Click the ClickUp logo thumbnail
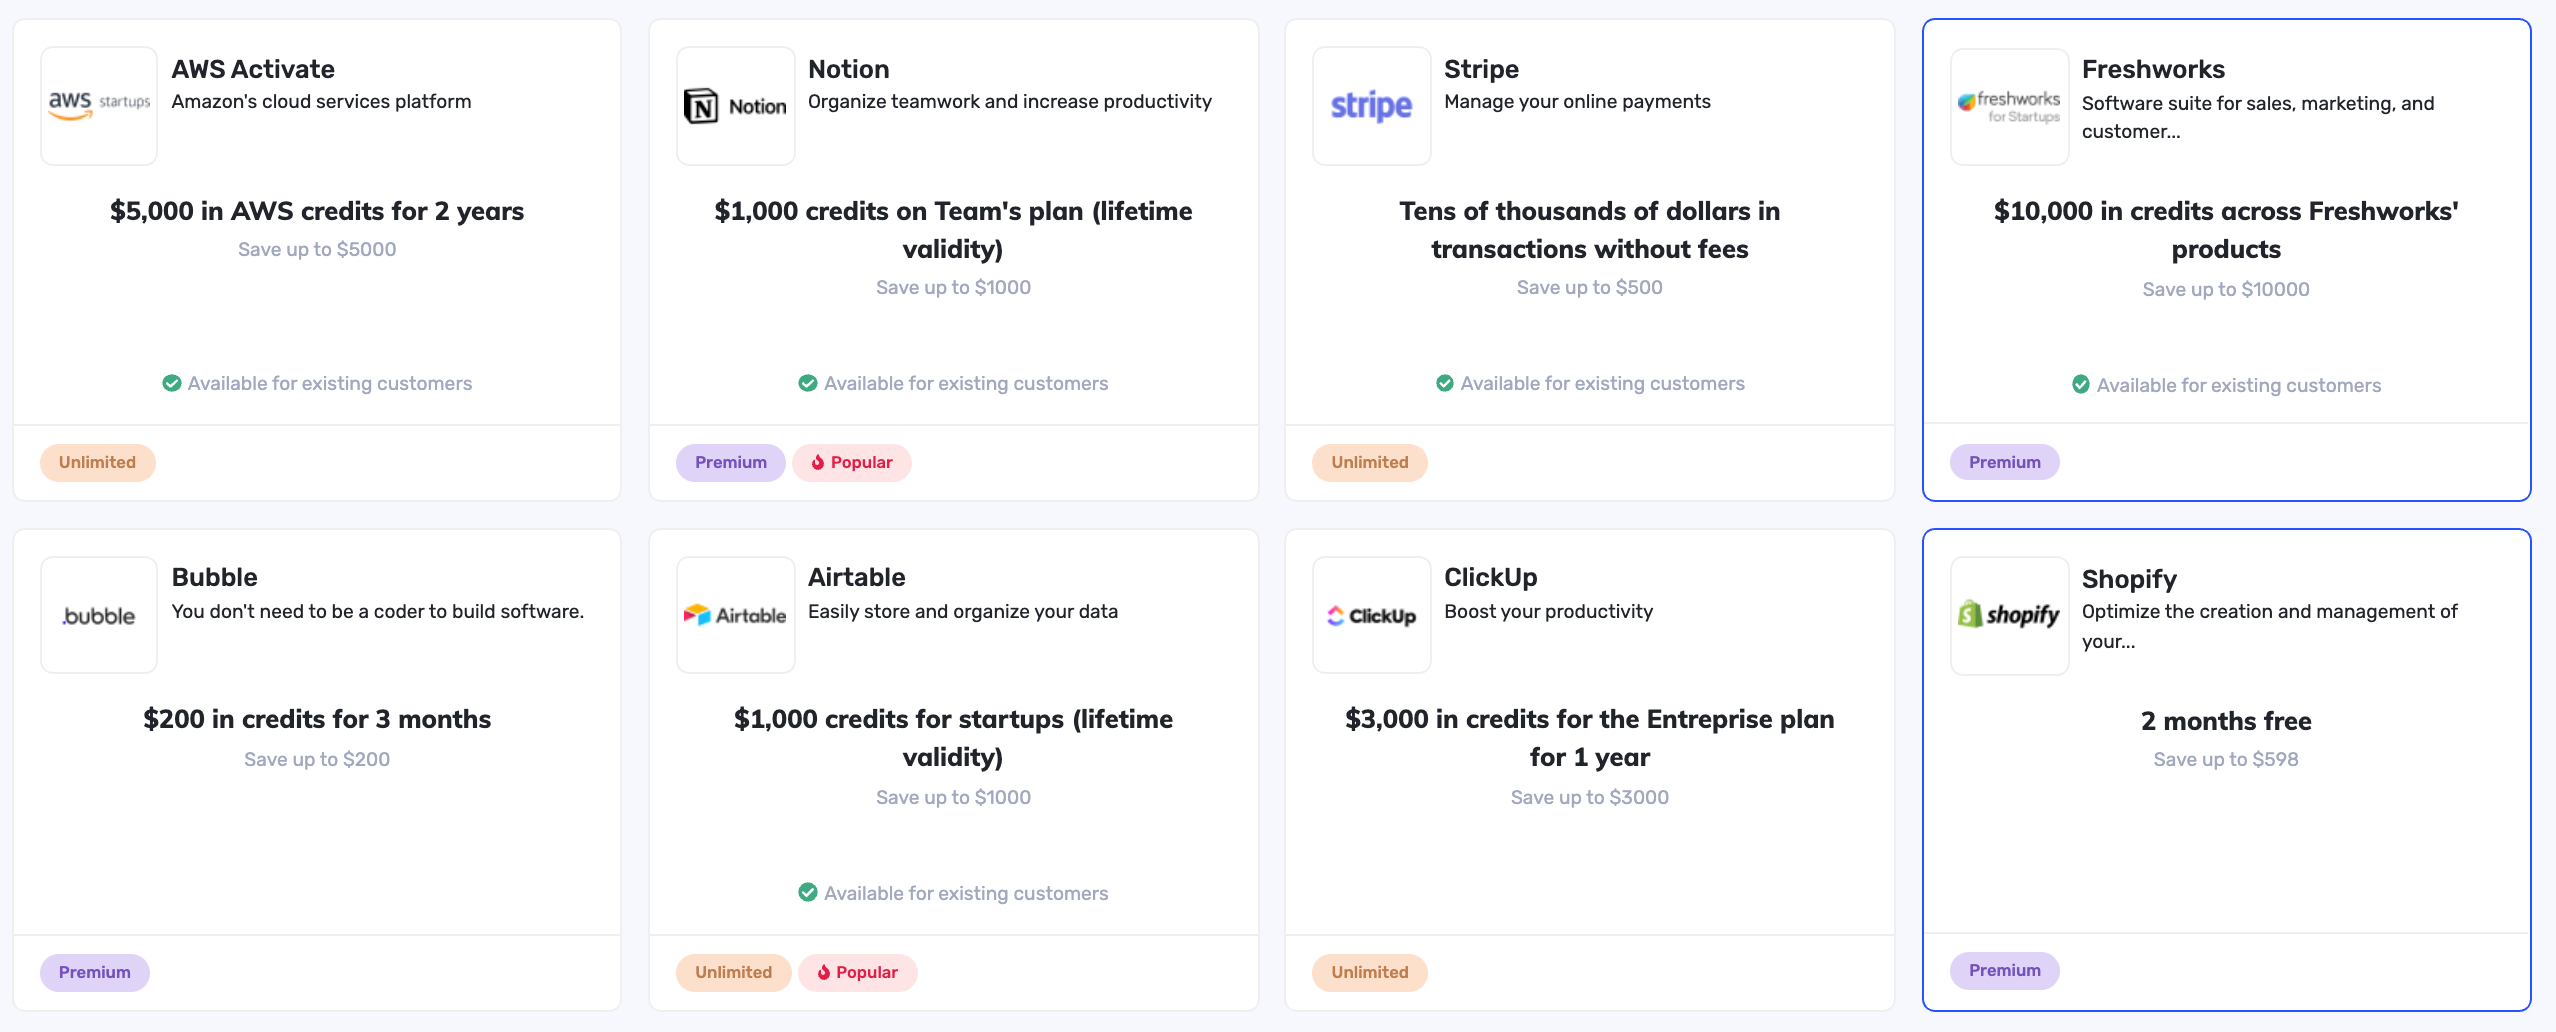Viewport: 2556px width, 1032px height. coord(1372,615)
